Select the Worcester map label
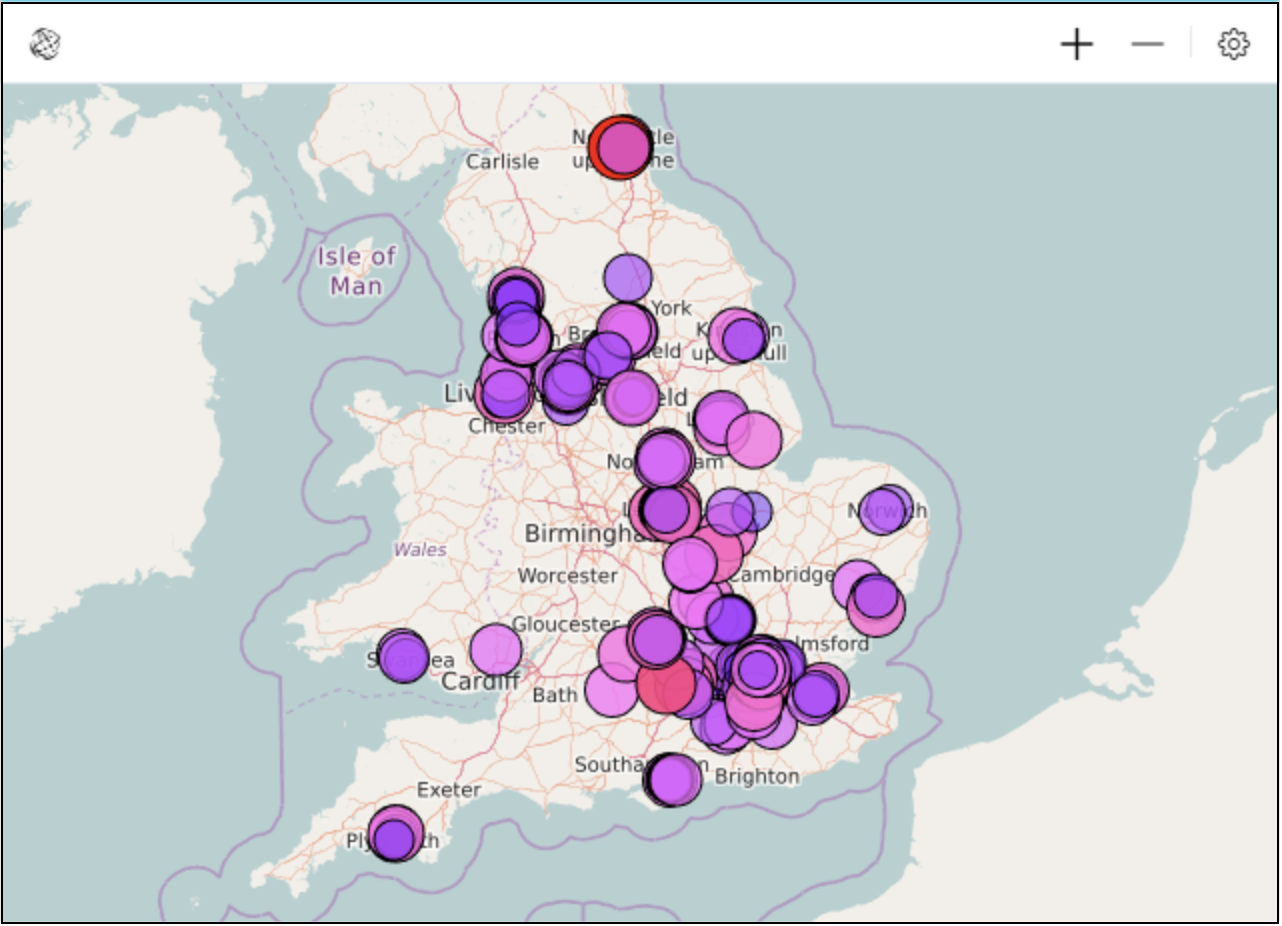Screen dimensions: 1282x926 coord(567,576)
